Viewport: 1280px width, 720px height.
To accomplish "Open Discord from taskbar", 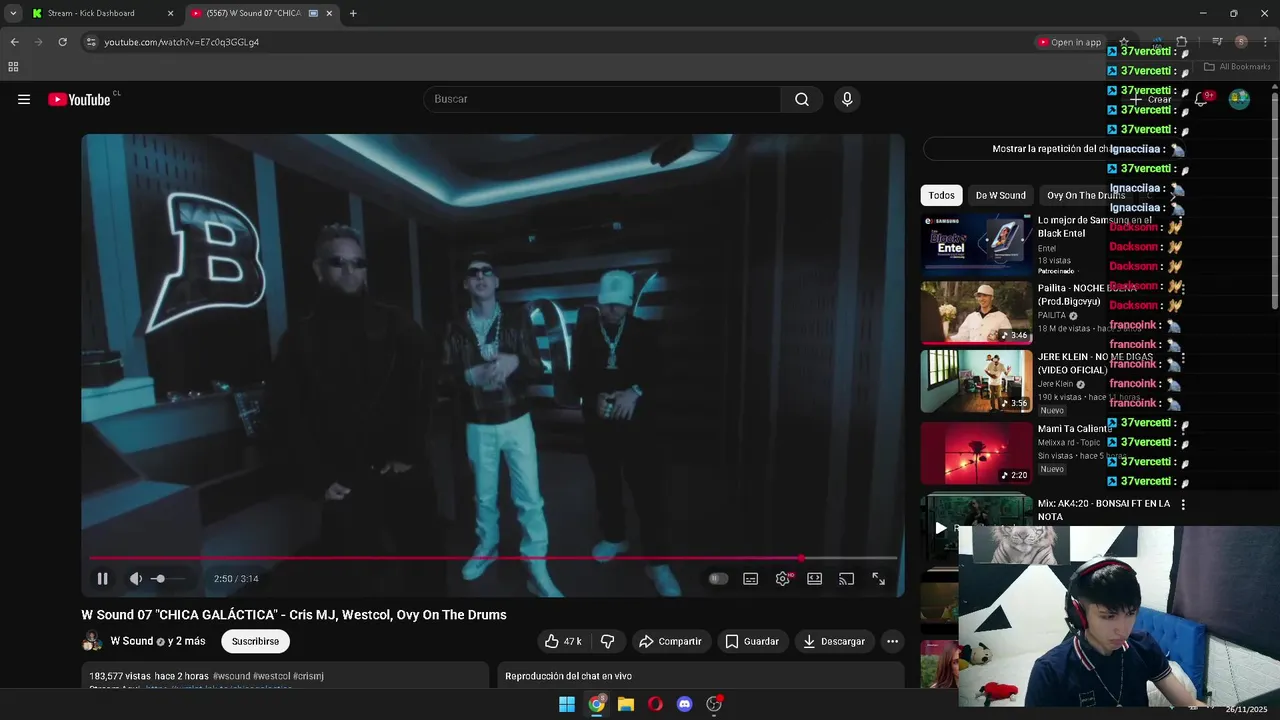I will (x=685, y=704).
